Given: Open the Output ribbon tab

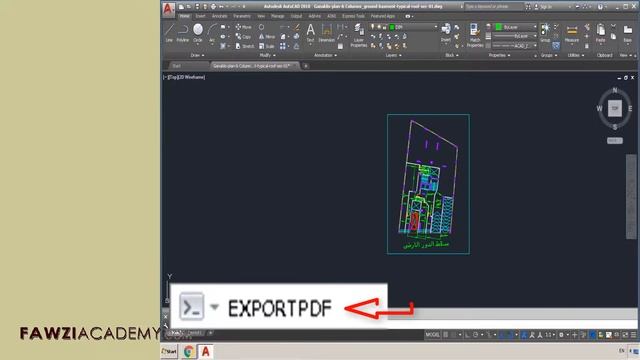Looking at the screenshot, I should click(296, 16).
